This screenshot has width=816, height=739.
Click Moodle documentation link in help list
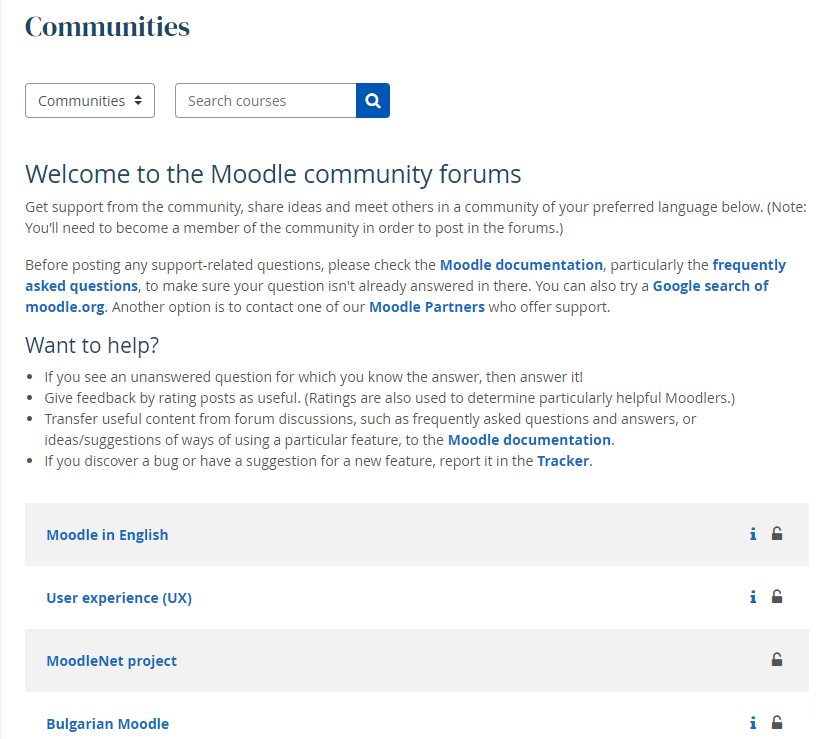pos(529,440)
